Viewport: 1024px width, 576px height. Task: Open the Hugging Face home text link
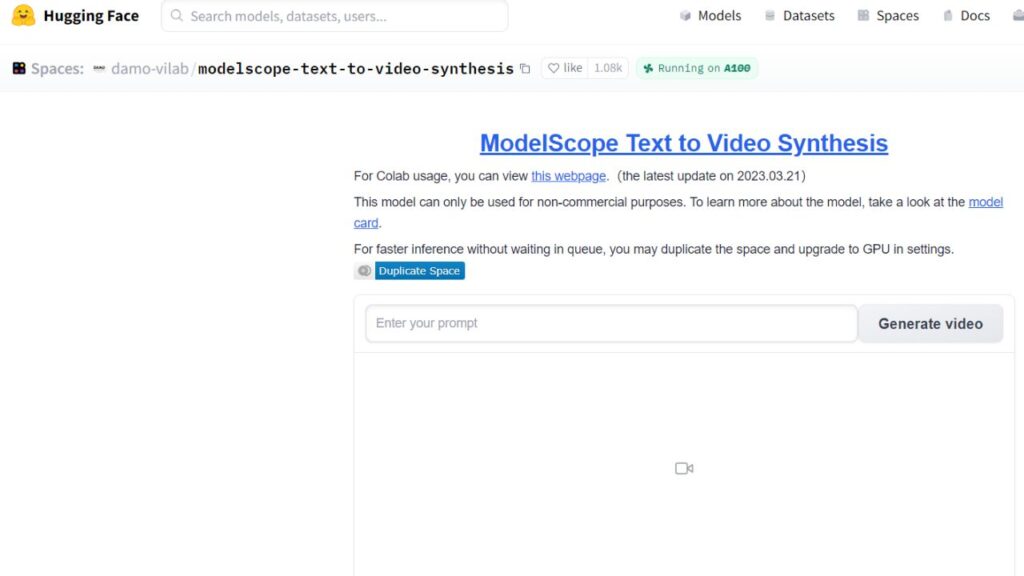pos(91,16)
